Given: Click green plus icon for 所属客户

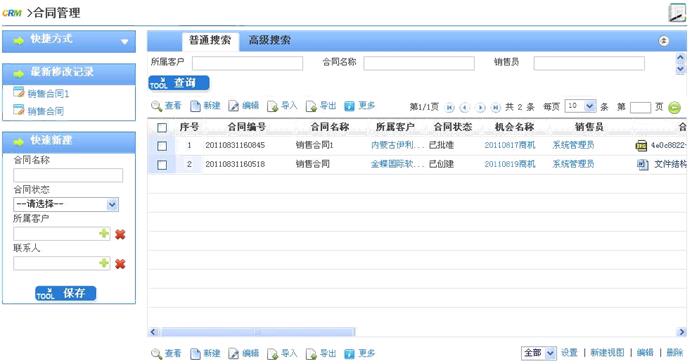Looking at the screenshot, I should click(x=104, y=233).
